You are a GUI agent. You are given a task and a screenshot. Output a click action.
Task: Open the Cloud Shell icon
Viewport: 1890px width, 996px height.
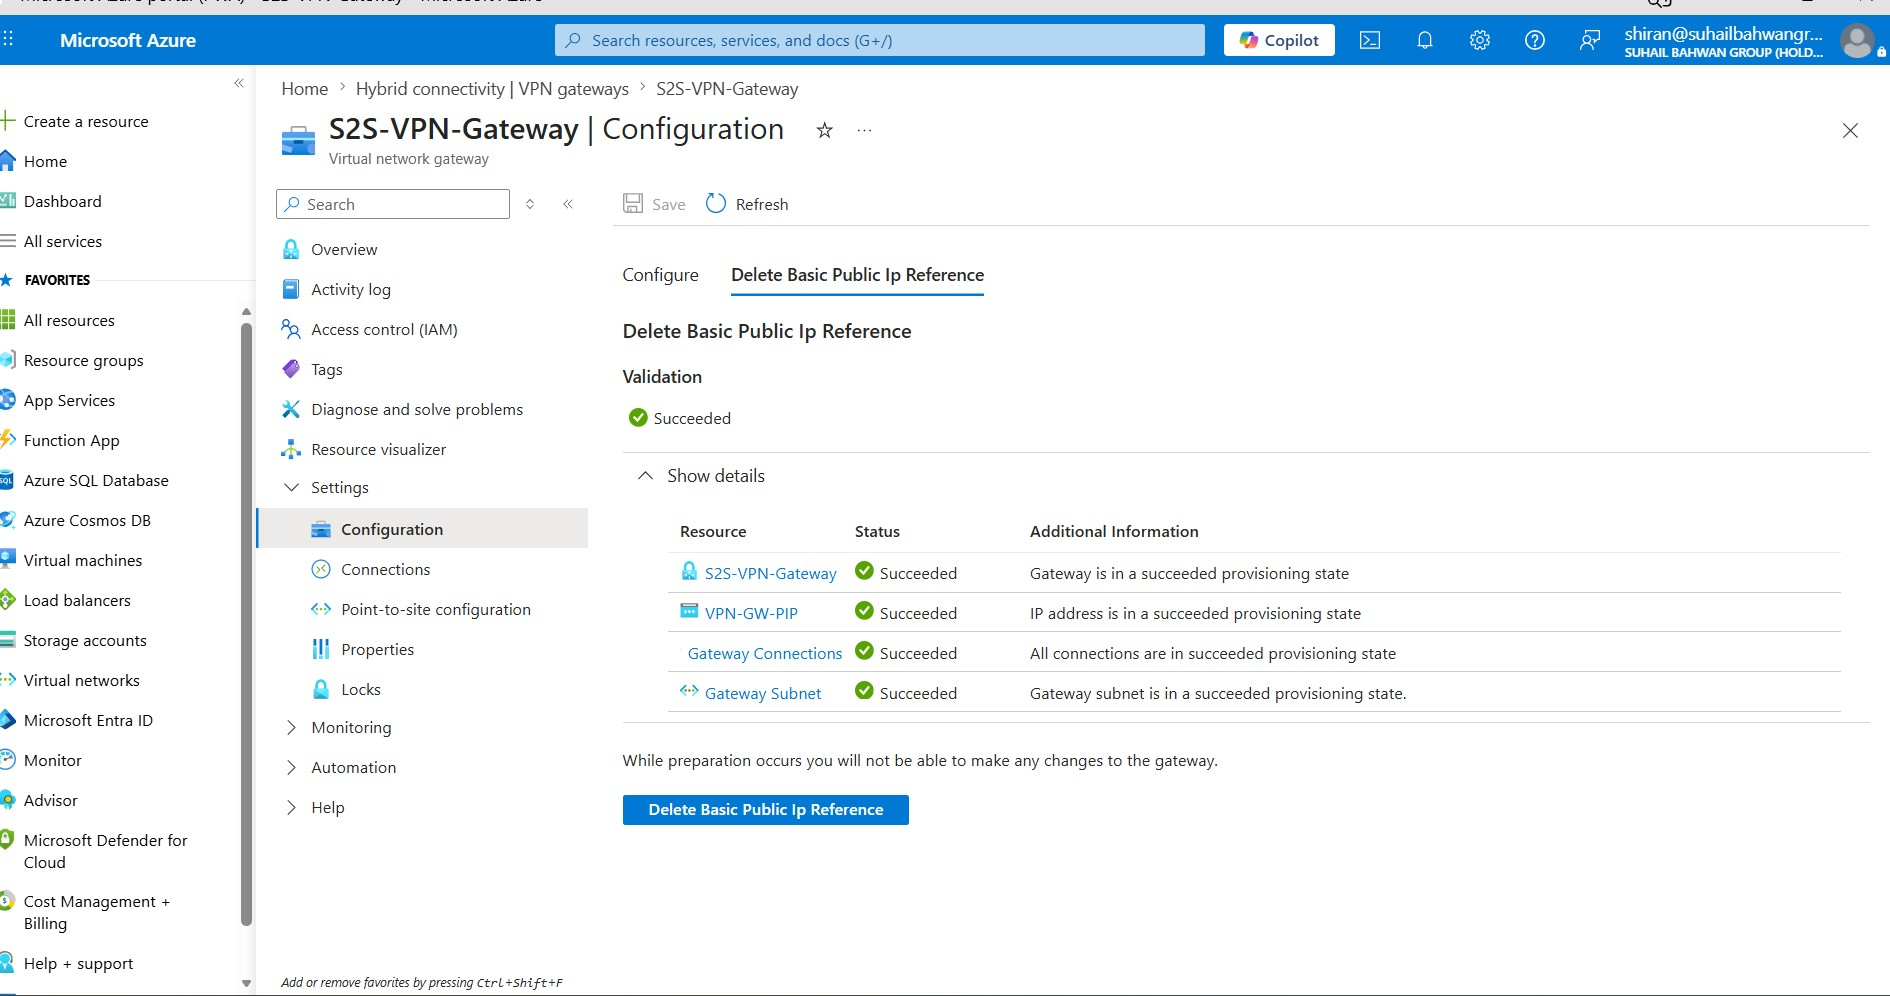pyautogui.click(x=1370, y=40)
